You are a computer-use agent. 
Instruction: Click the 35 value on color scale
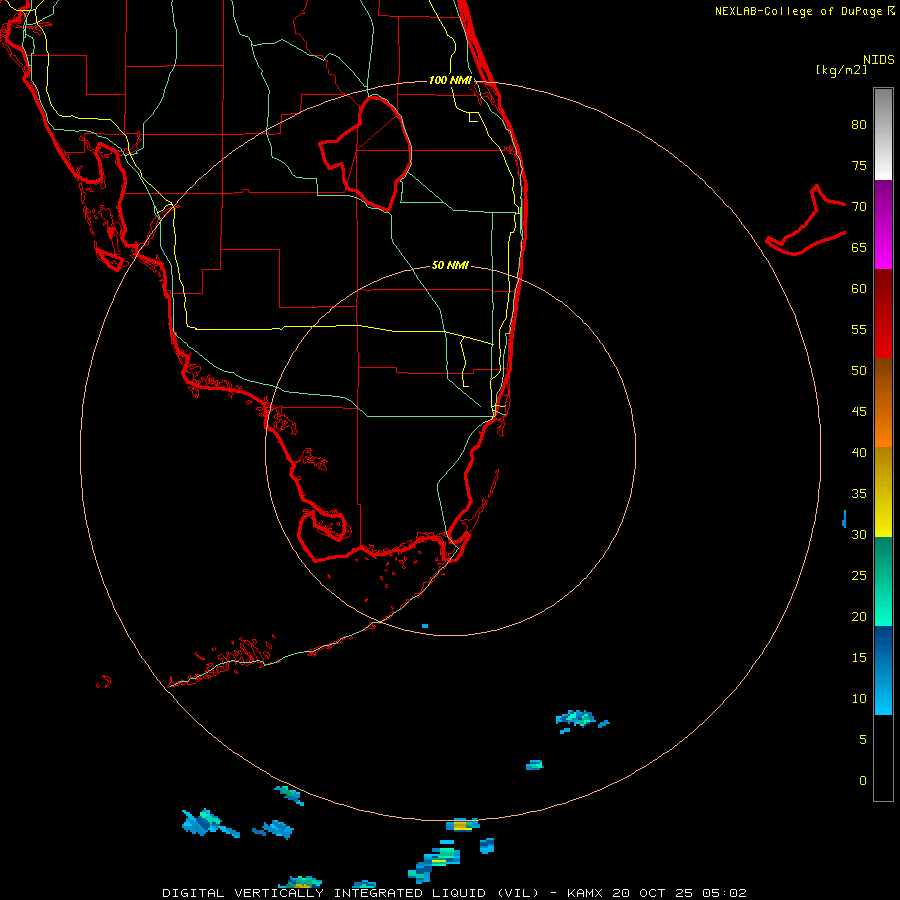pyautogui.click(x=859, y=494)
